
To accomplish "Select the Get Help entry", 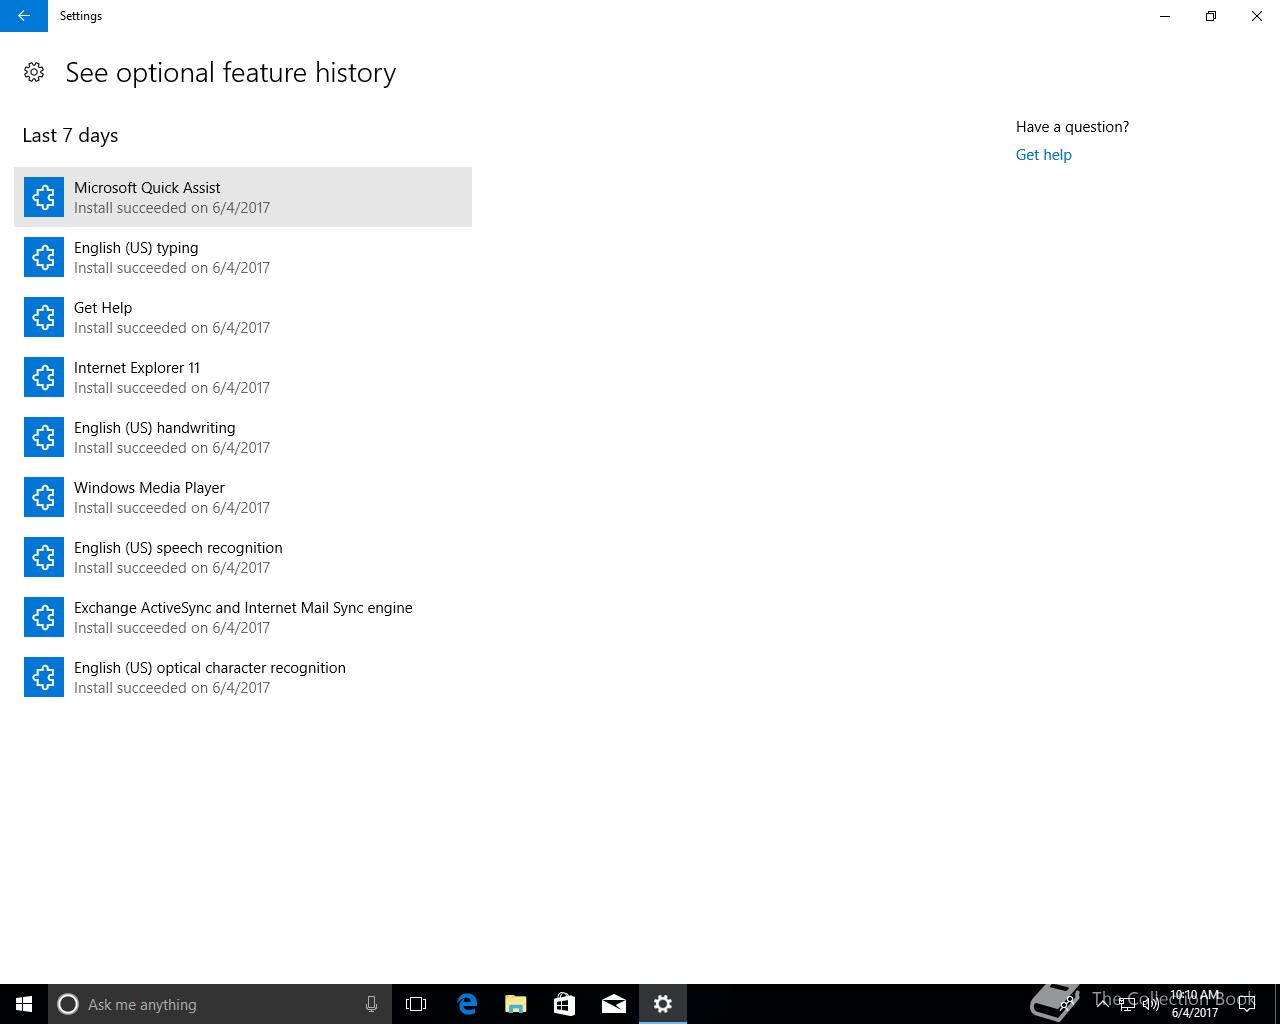I will tap(243, 317).
